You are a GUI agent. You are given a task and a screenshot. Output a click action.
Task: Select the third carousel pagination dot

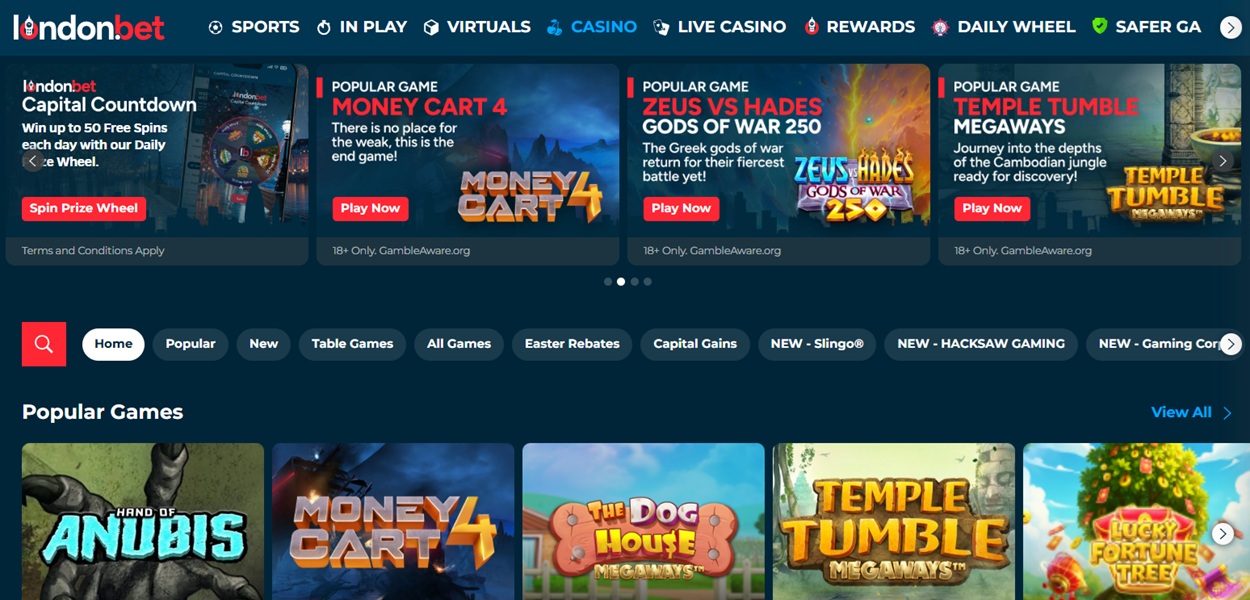tap(634, 282)
